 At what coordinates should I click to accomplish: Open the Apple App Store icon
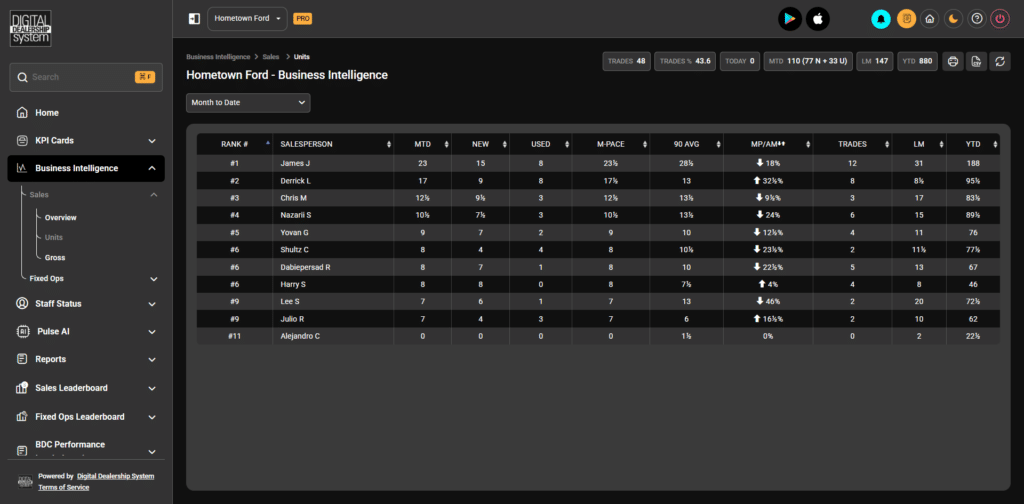click(818, 19)
